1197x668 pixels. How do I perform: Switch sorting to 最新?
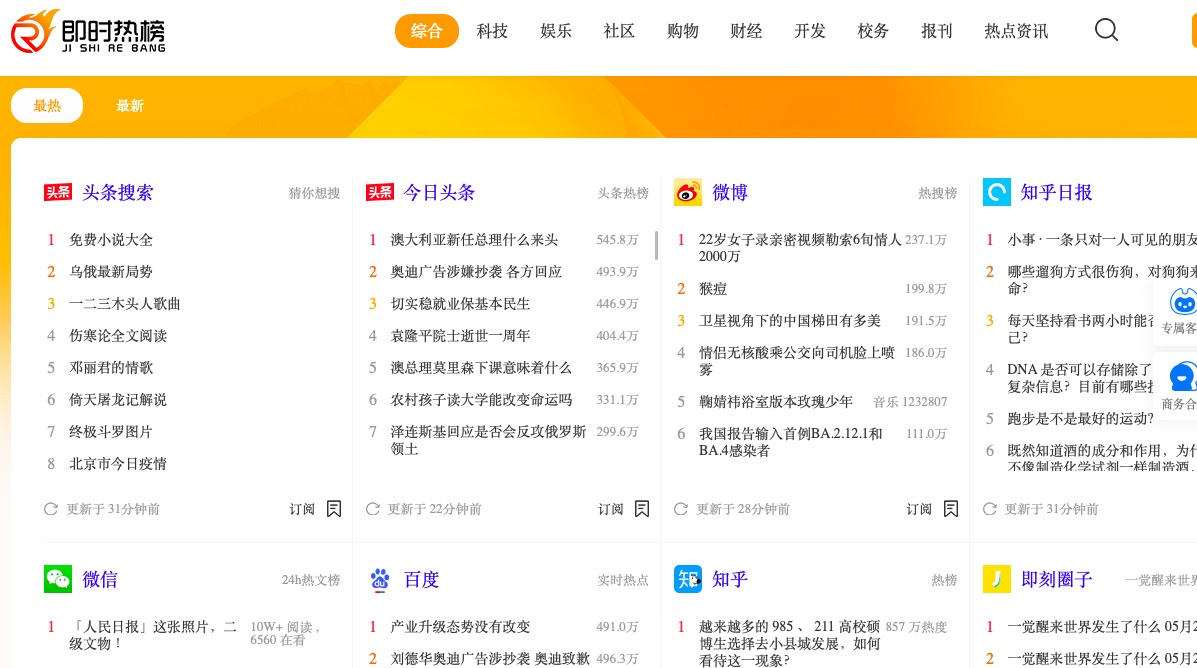coord(130,105)
